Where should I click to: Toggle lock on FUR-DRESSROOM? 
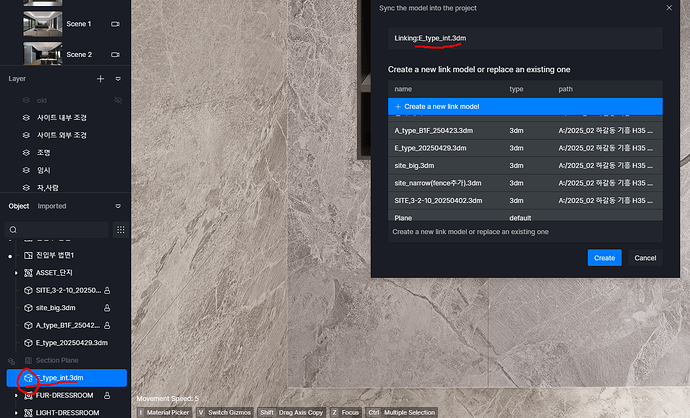tap(107, 396)
